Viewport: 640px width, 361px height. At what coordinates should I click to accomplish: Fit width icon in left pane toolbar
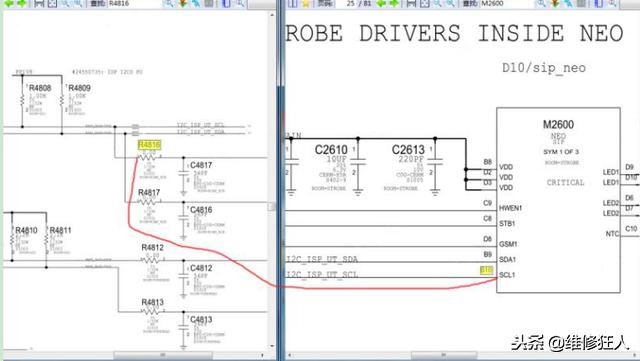39,3
